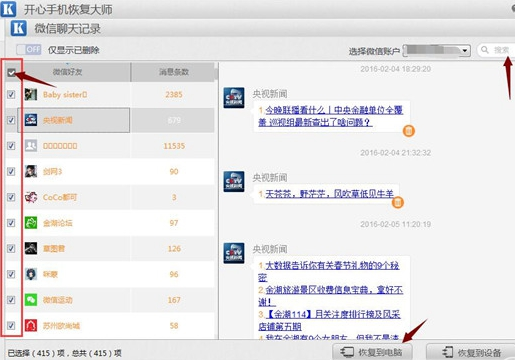Click the 已选择 (415) 项 status text
Screen dimensions: 515x360
[x=36, y=353]
